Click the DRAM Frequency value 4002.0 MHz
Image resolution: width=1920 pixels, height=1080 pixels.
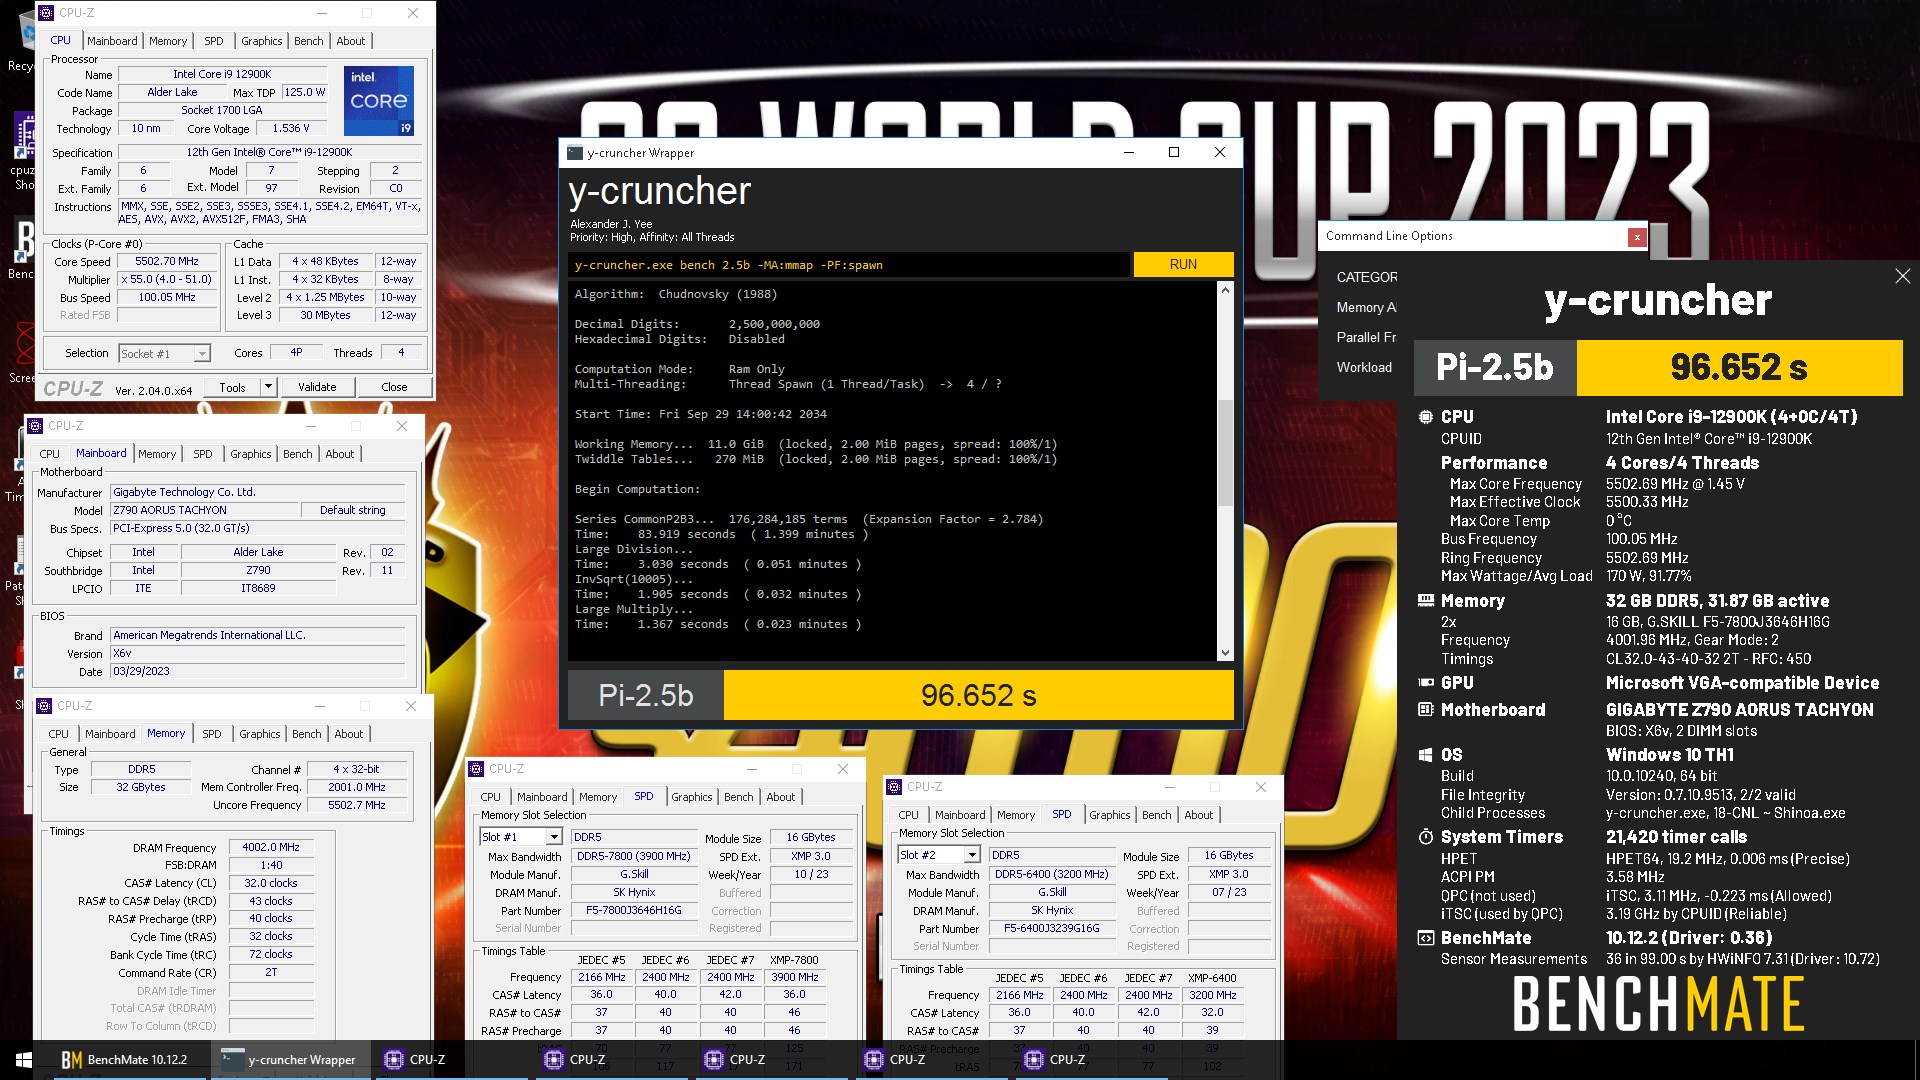pyautogui.click(x=271, y=848)
